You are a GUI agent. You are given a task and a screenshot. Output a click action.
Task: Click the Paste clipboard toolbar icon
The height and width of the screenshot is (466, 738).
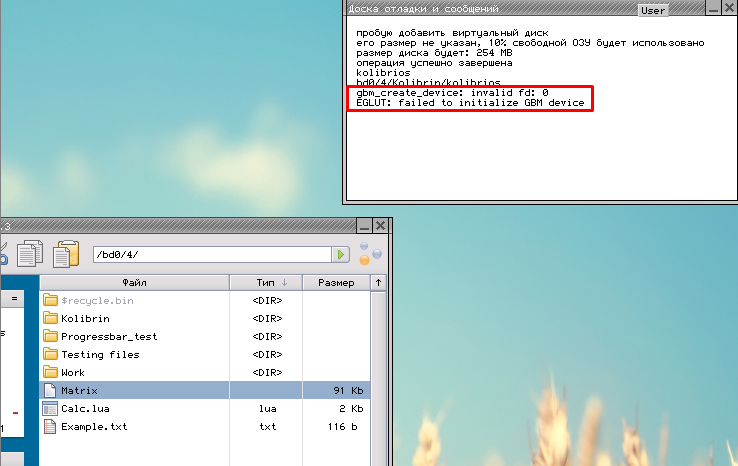click(67, 254)
